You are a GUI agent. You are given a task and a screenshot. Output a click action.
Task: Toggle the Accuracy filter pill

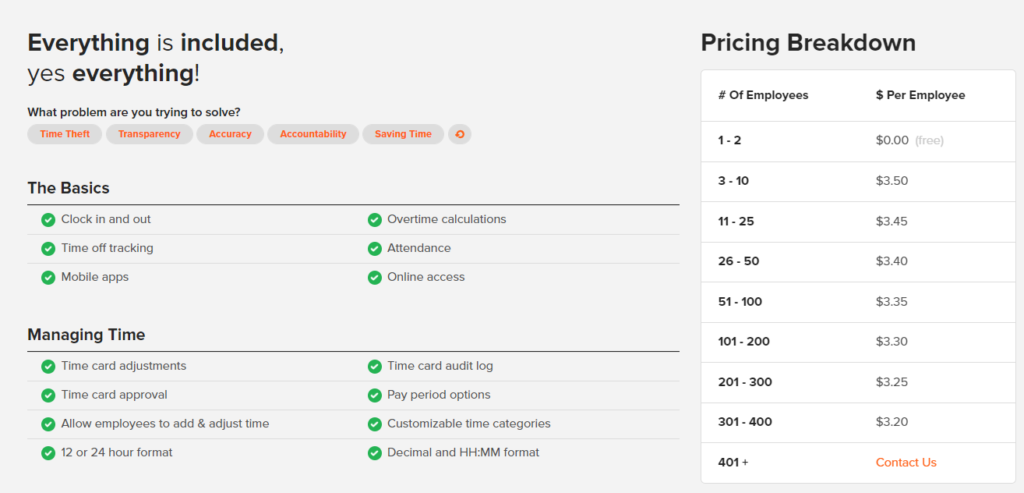[230, 134]
